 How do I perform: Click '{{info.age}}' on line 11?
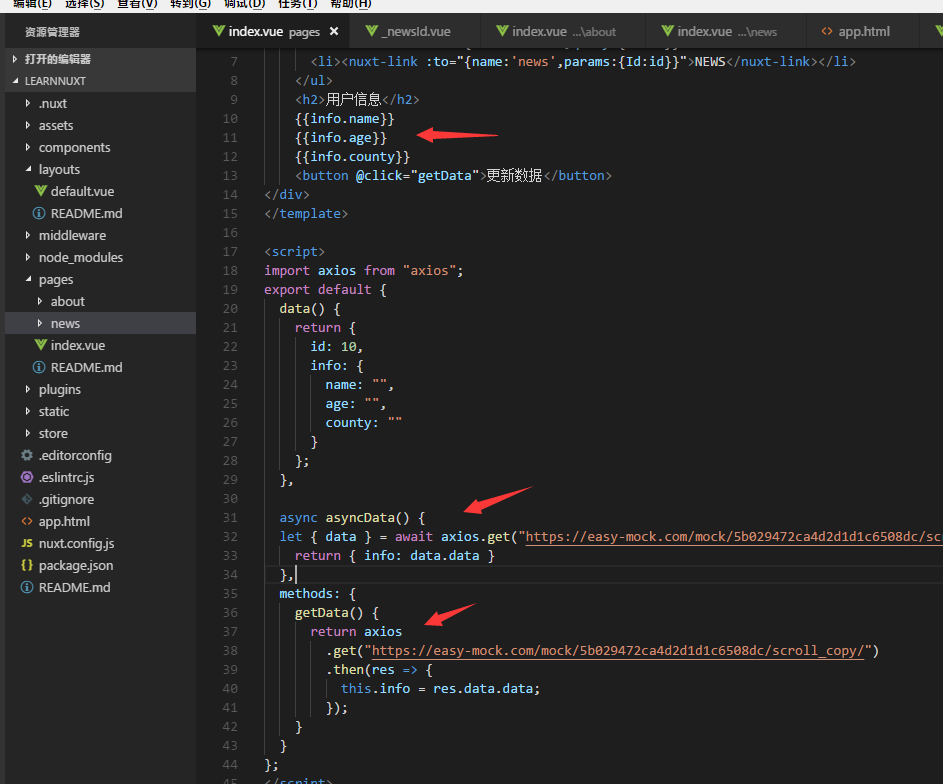(341, 138)
